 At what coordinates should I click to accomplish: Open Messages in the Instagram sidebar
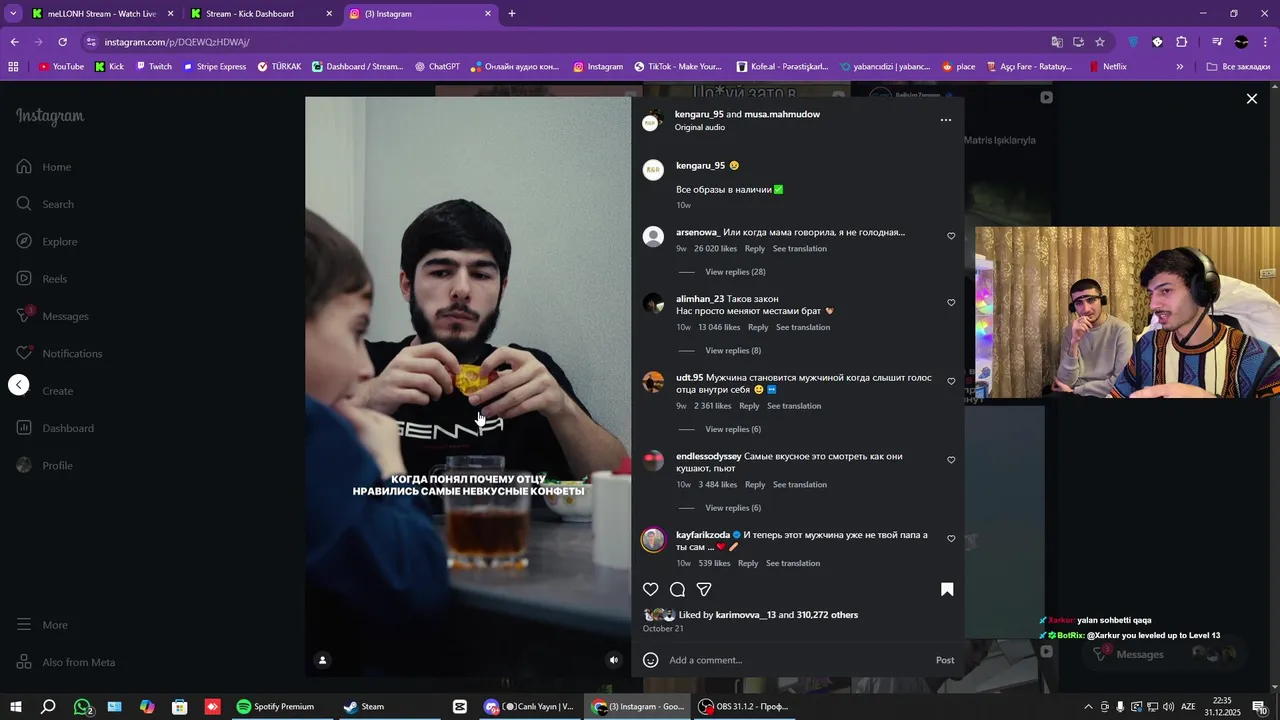[52, 316]
